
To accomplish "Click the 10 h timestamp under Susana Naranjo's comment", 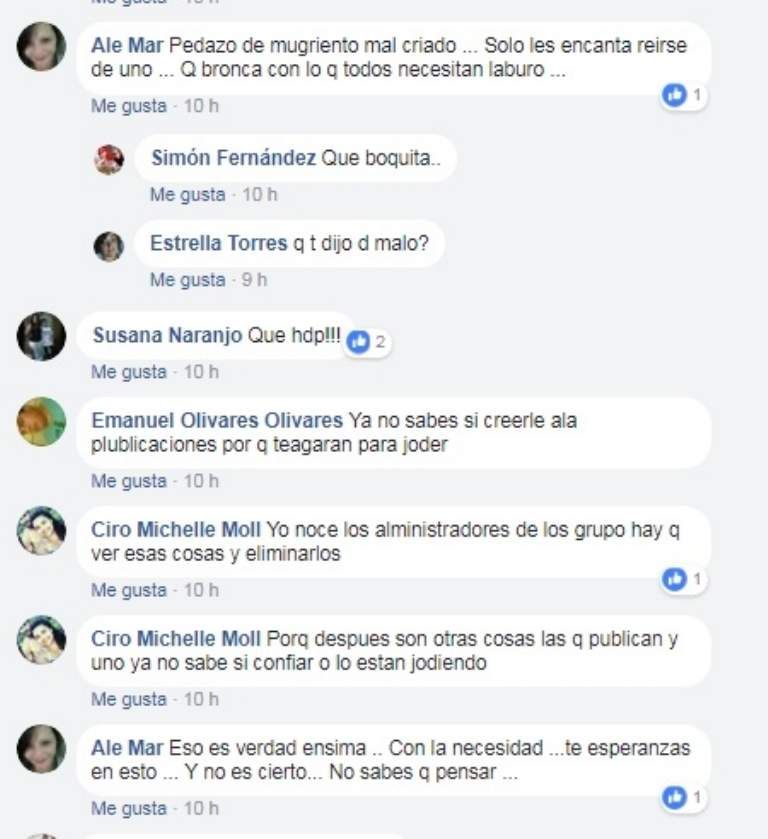I will (201, 372).
